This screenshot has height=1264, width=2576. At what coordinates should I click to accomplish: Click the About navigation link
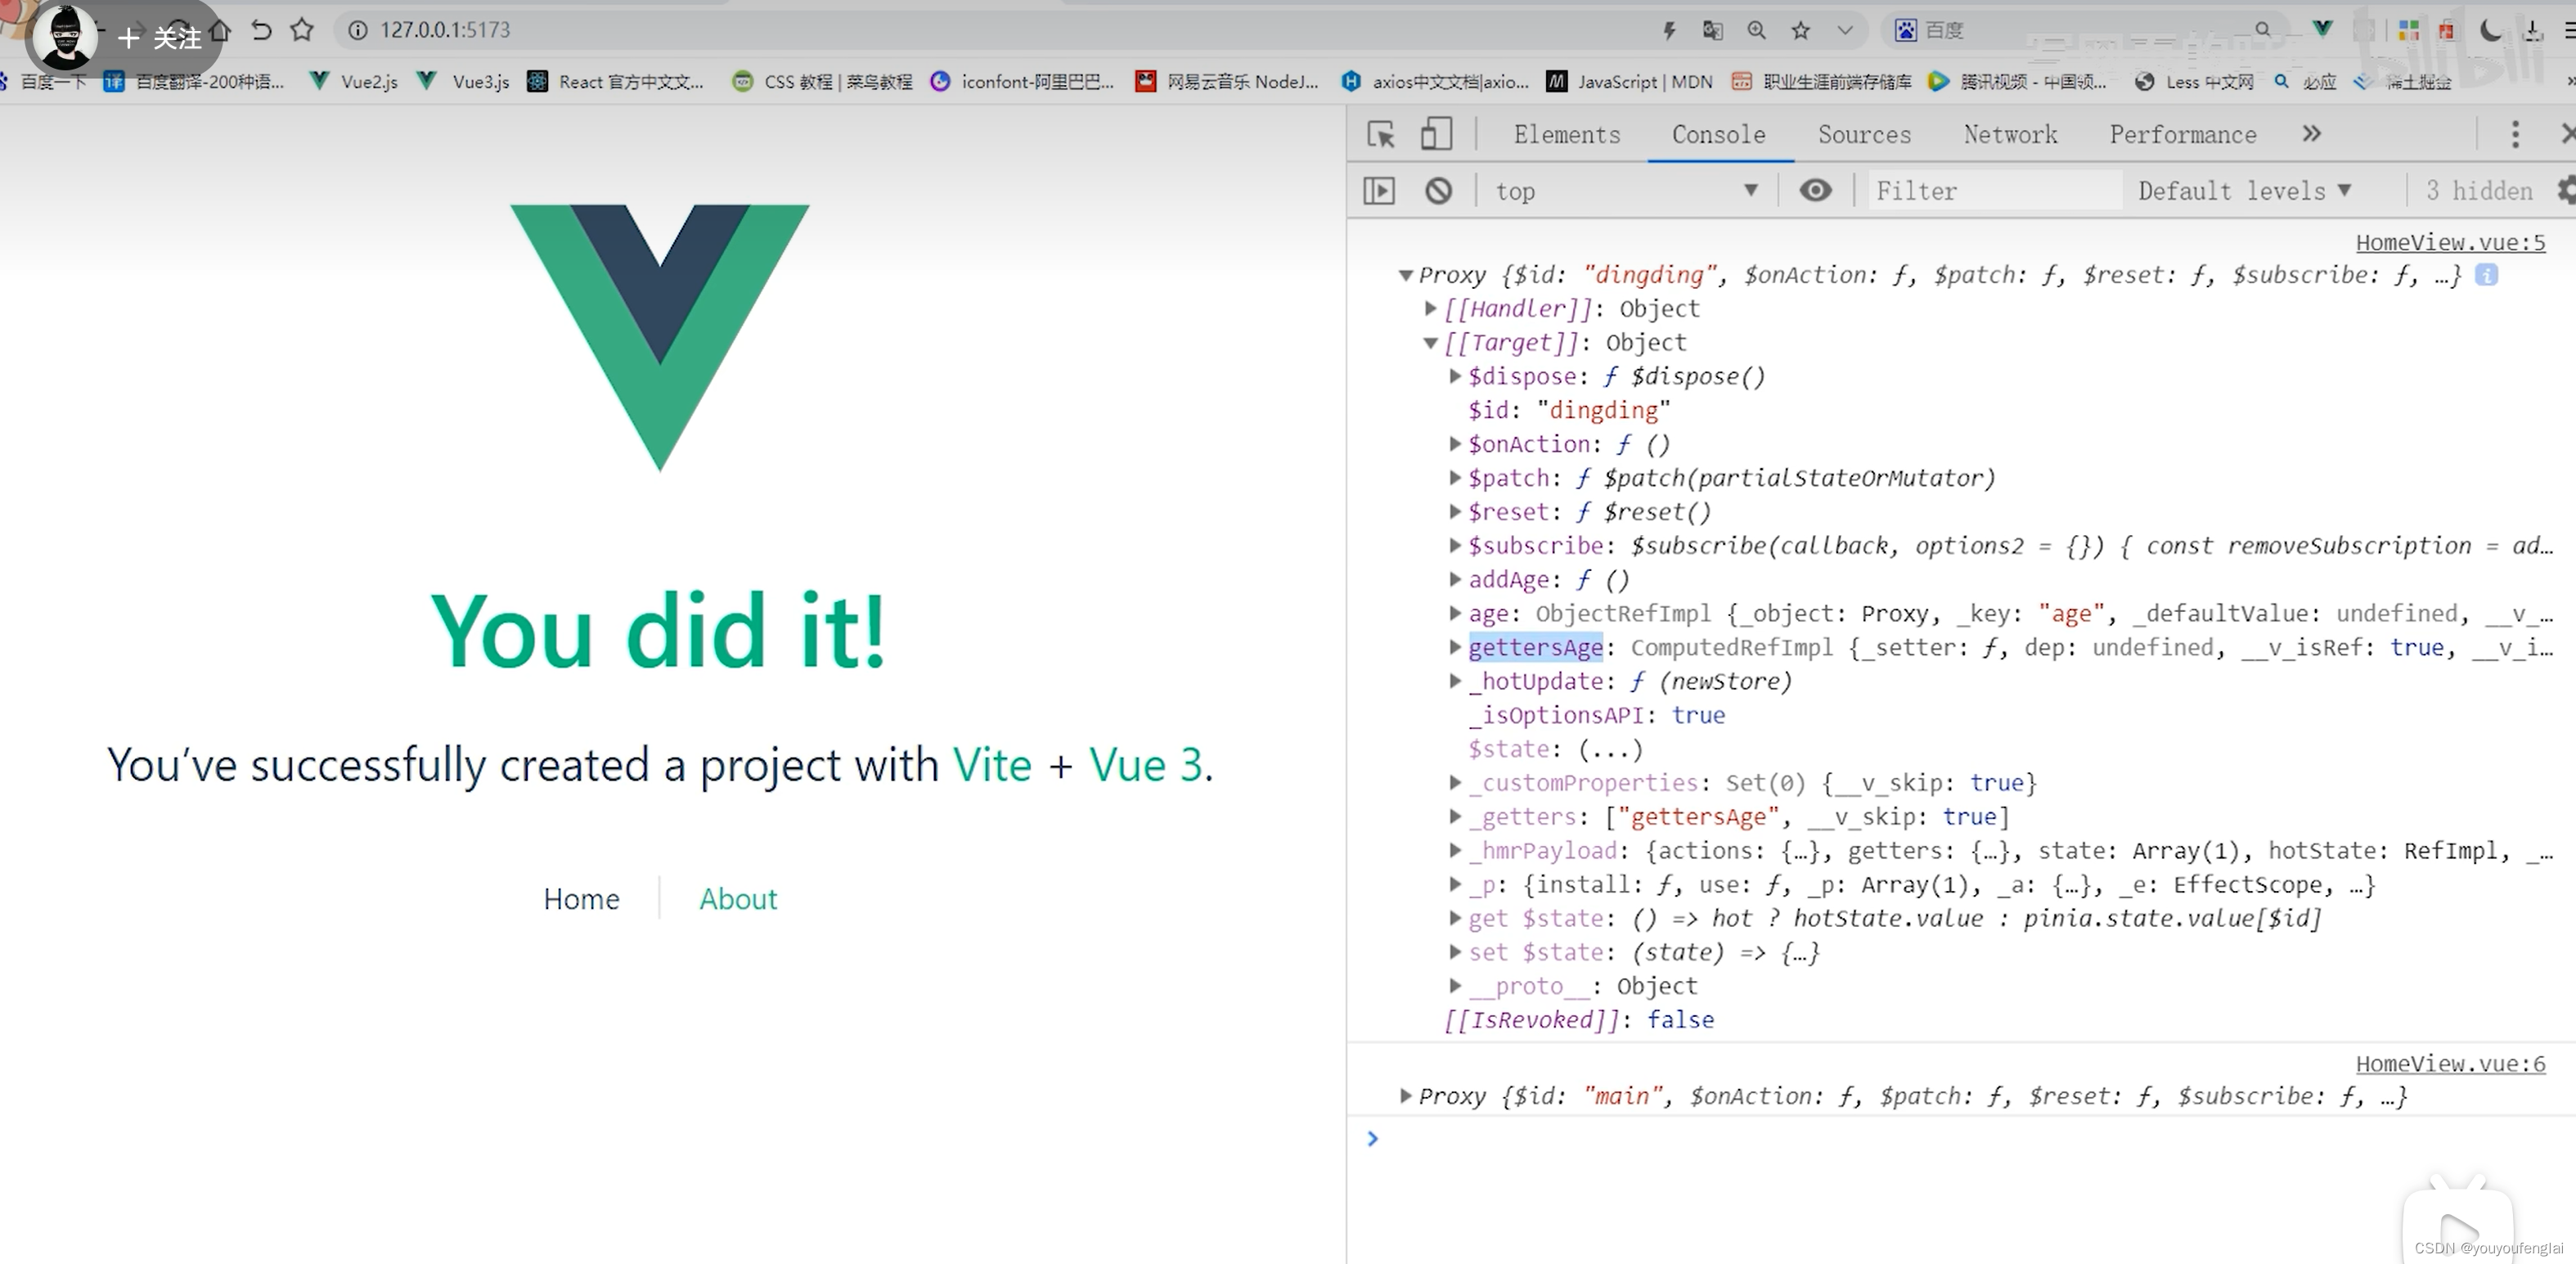738,898
